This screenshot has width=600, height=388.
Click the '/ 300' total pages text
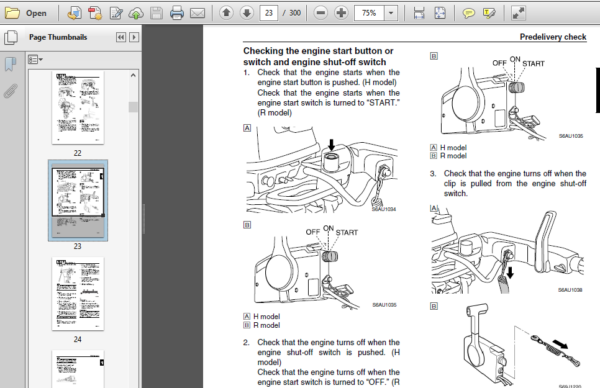point(292,13)
